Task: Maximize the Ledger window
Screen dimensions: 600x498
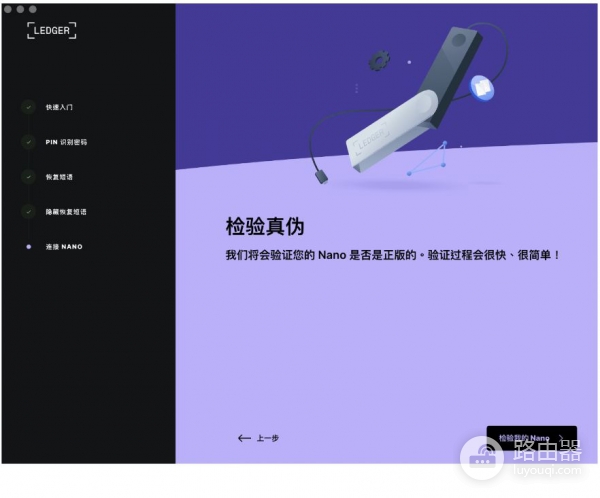Action: 33,9
